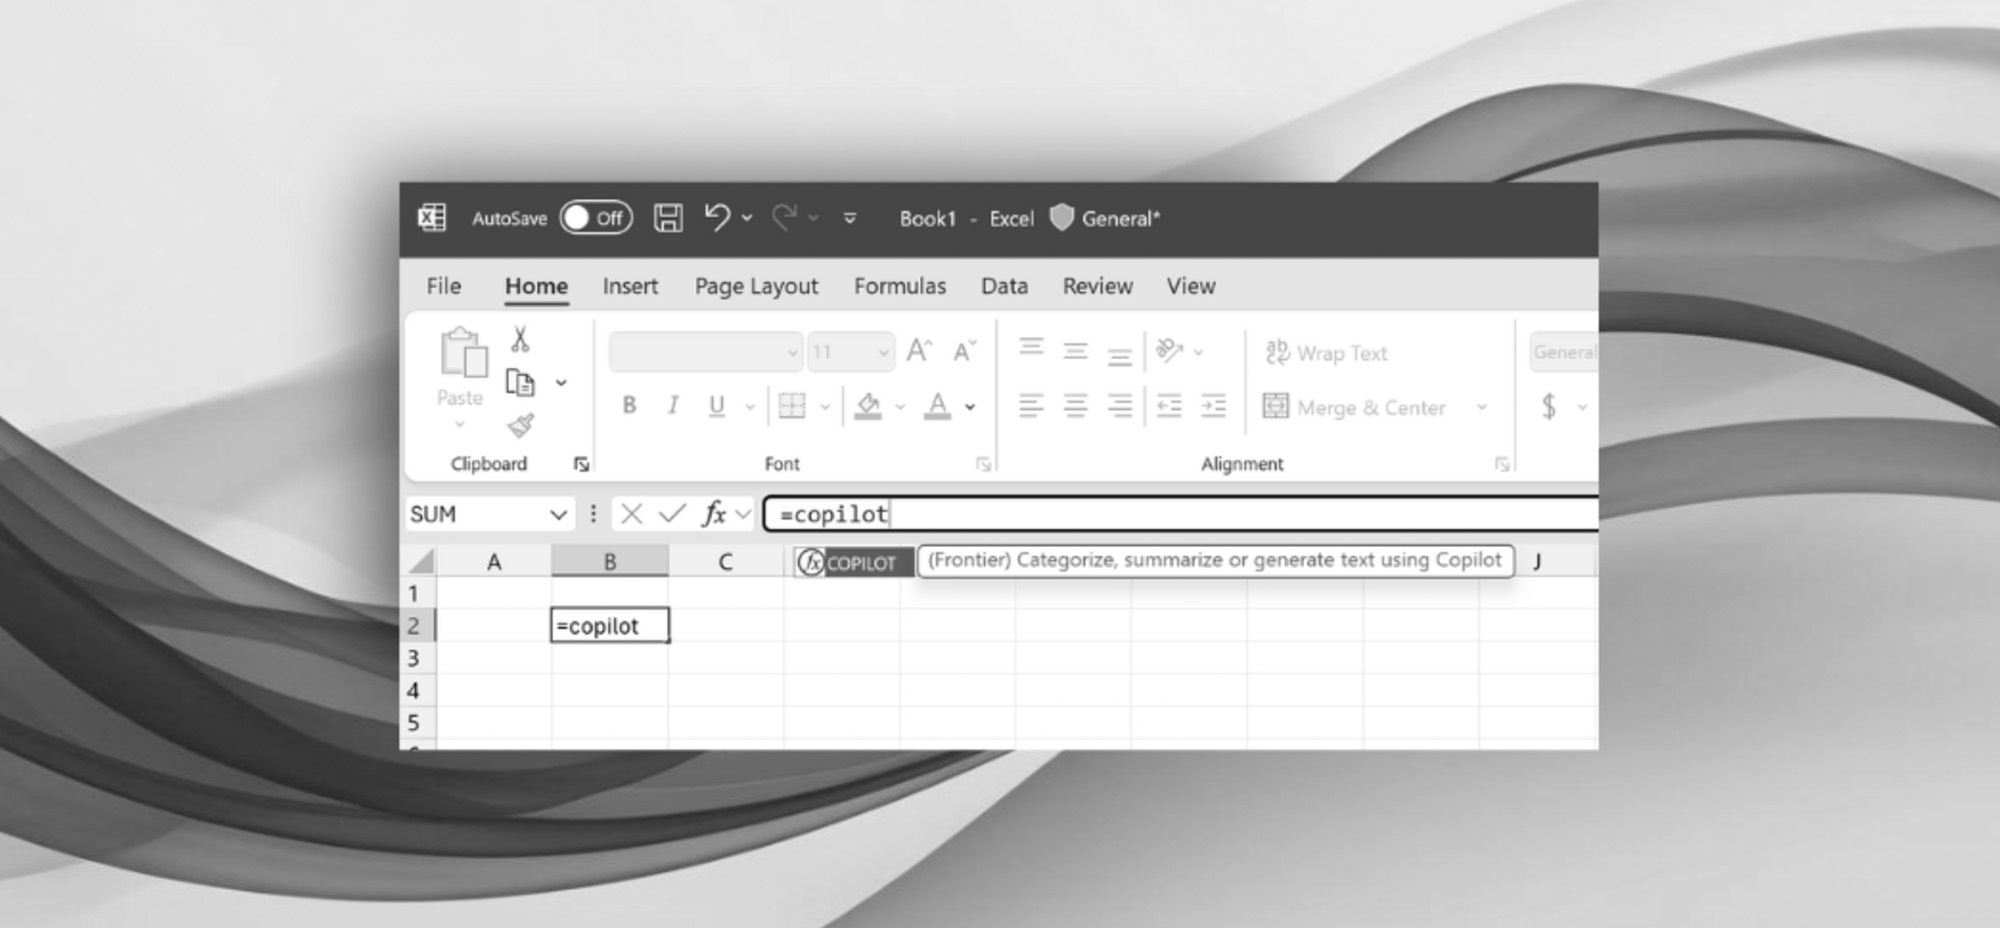Open the Name Box dropdown showing SUM
2000x928 pixels.
click(558, 514)
